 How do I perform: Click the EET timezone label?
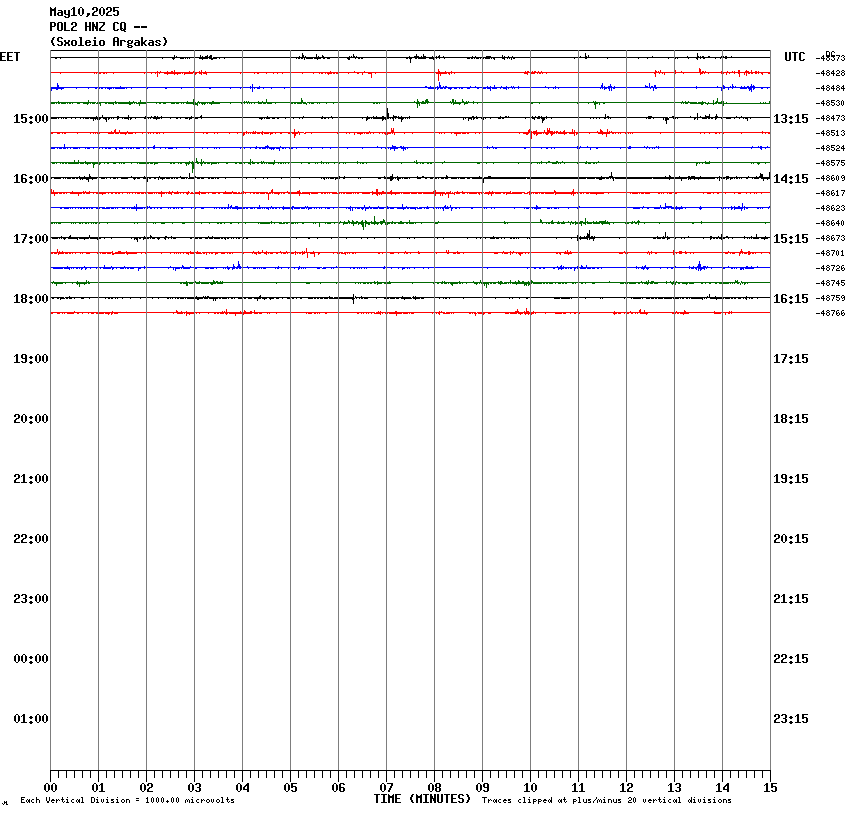(10, 57)
